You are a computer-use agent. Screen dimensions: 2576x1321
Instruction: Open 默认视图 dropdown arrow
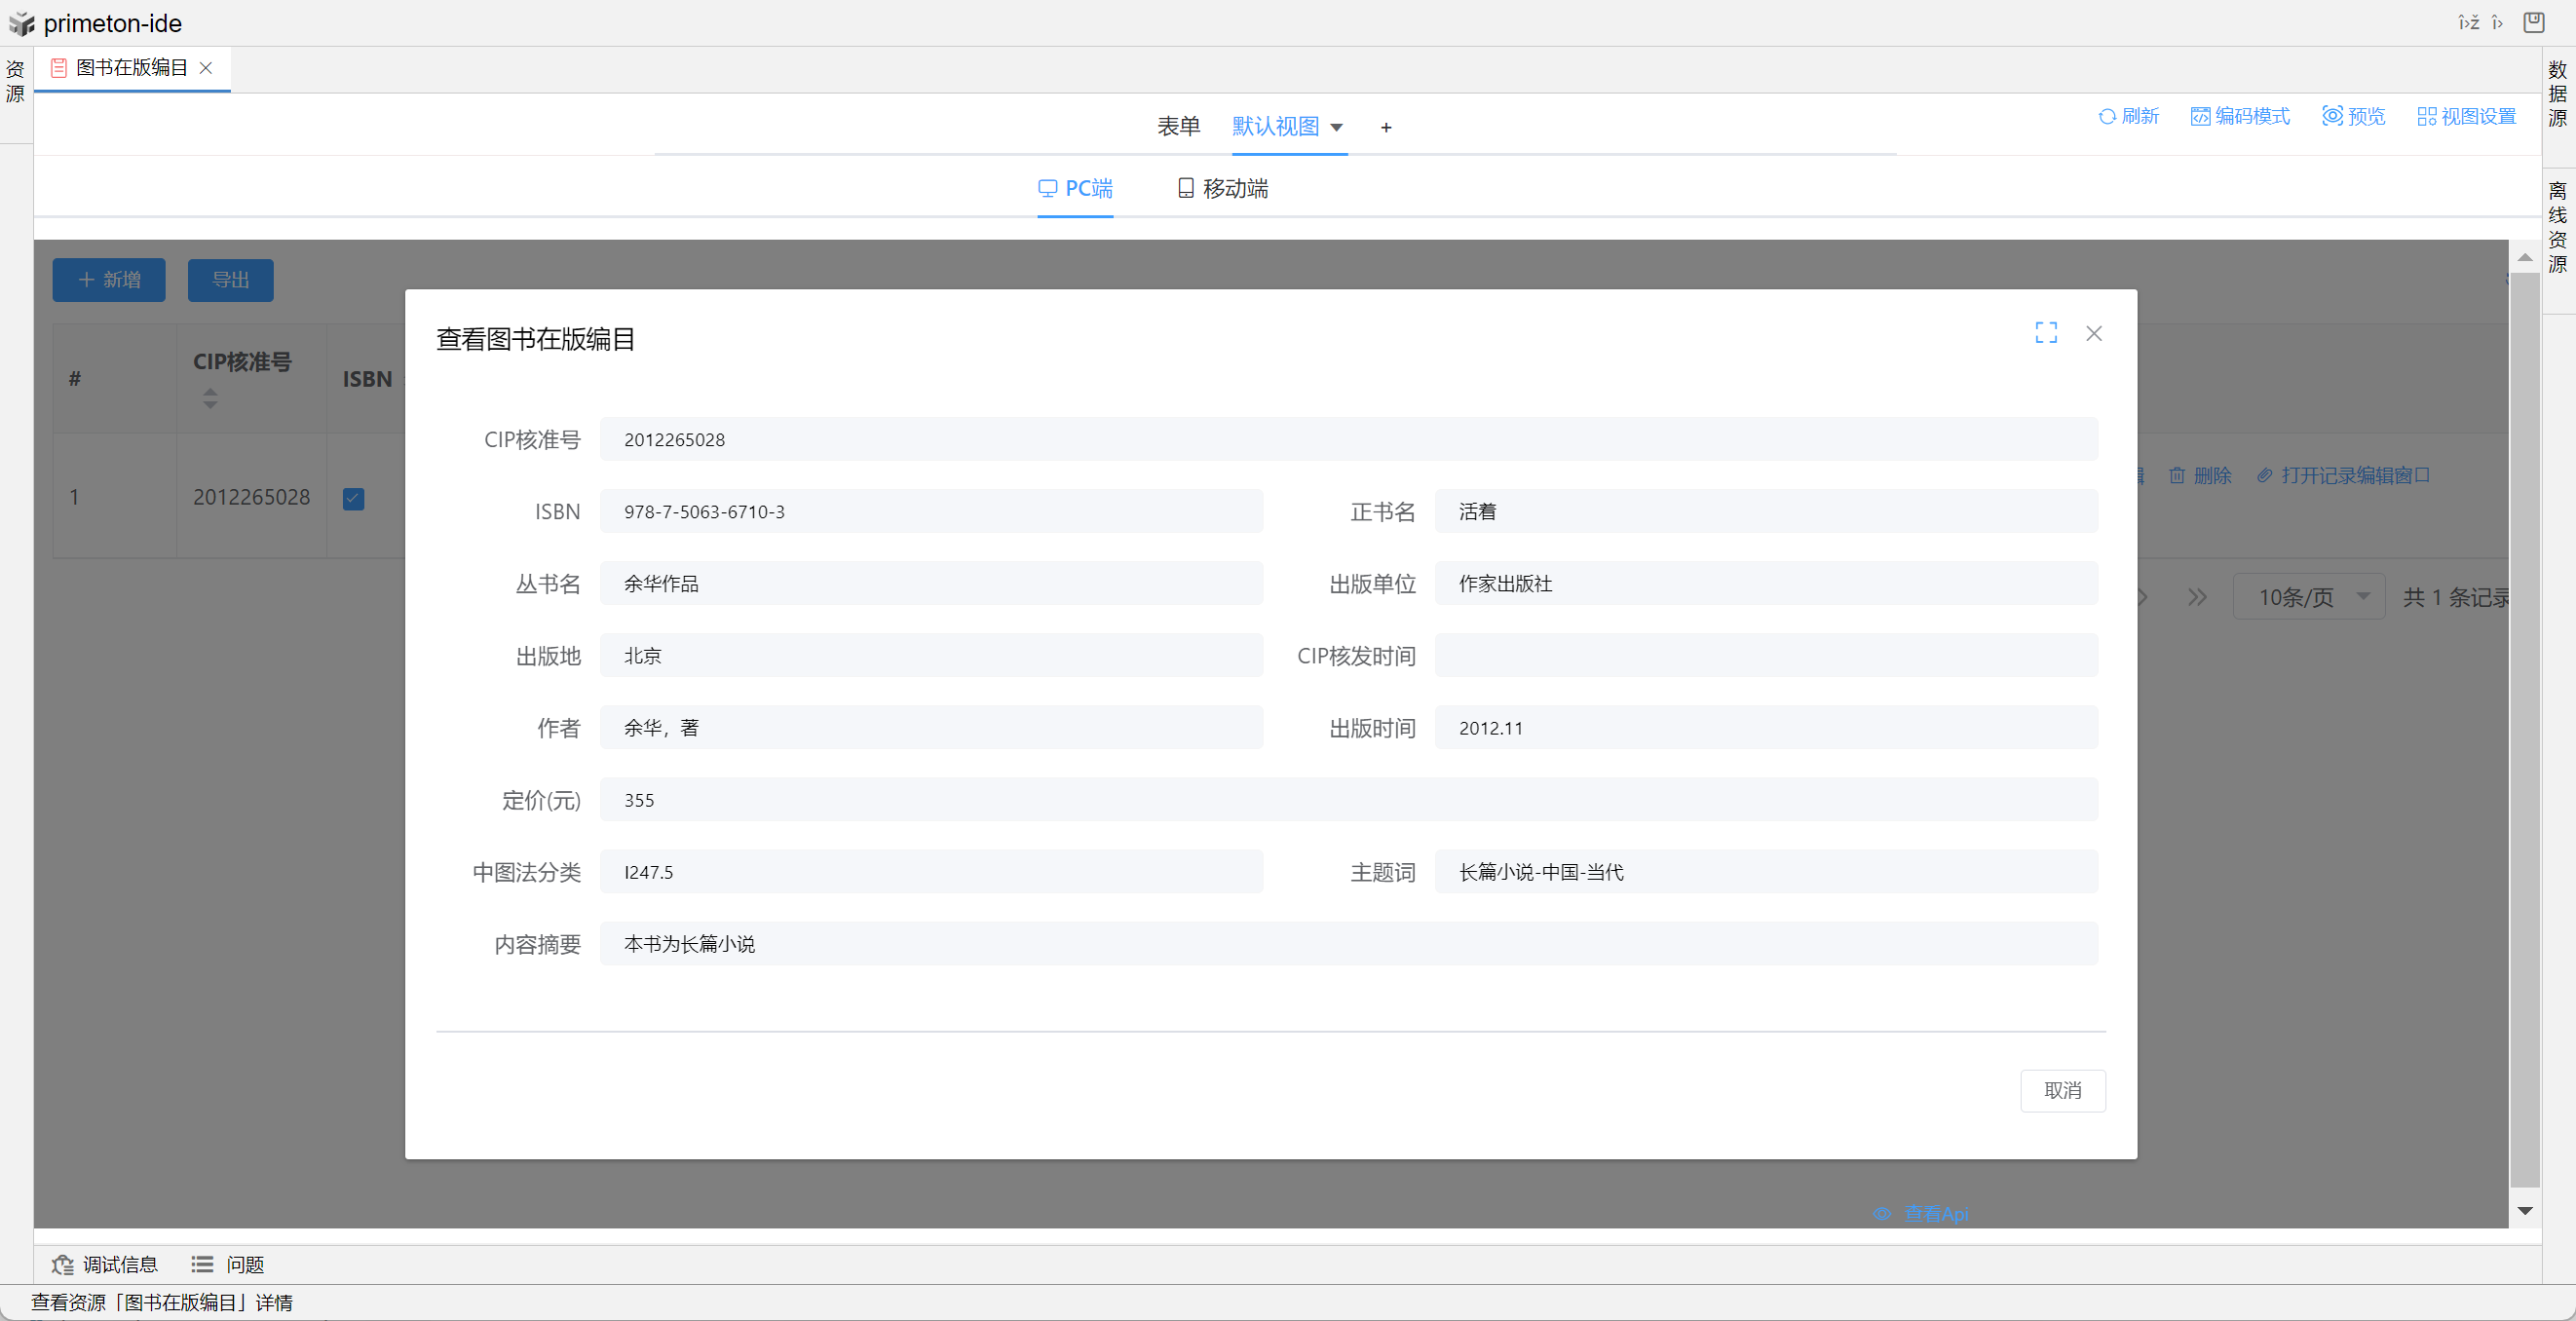[1336, 127]
